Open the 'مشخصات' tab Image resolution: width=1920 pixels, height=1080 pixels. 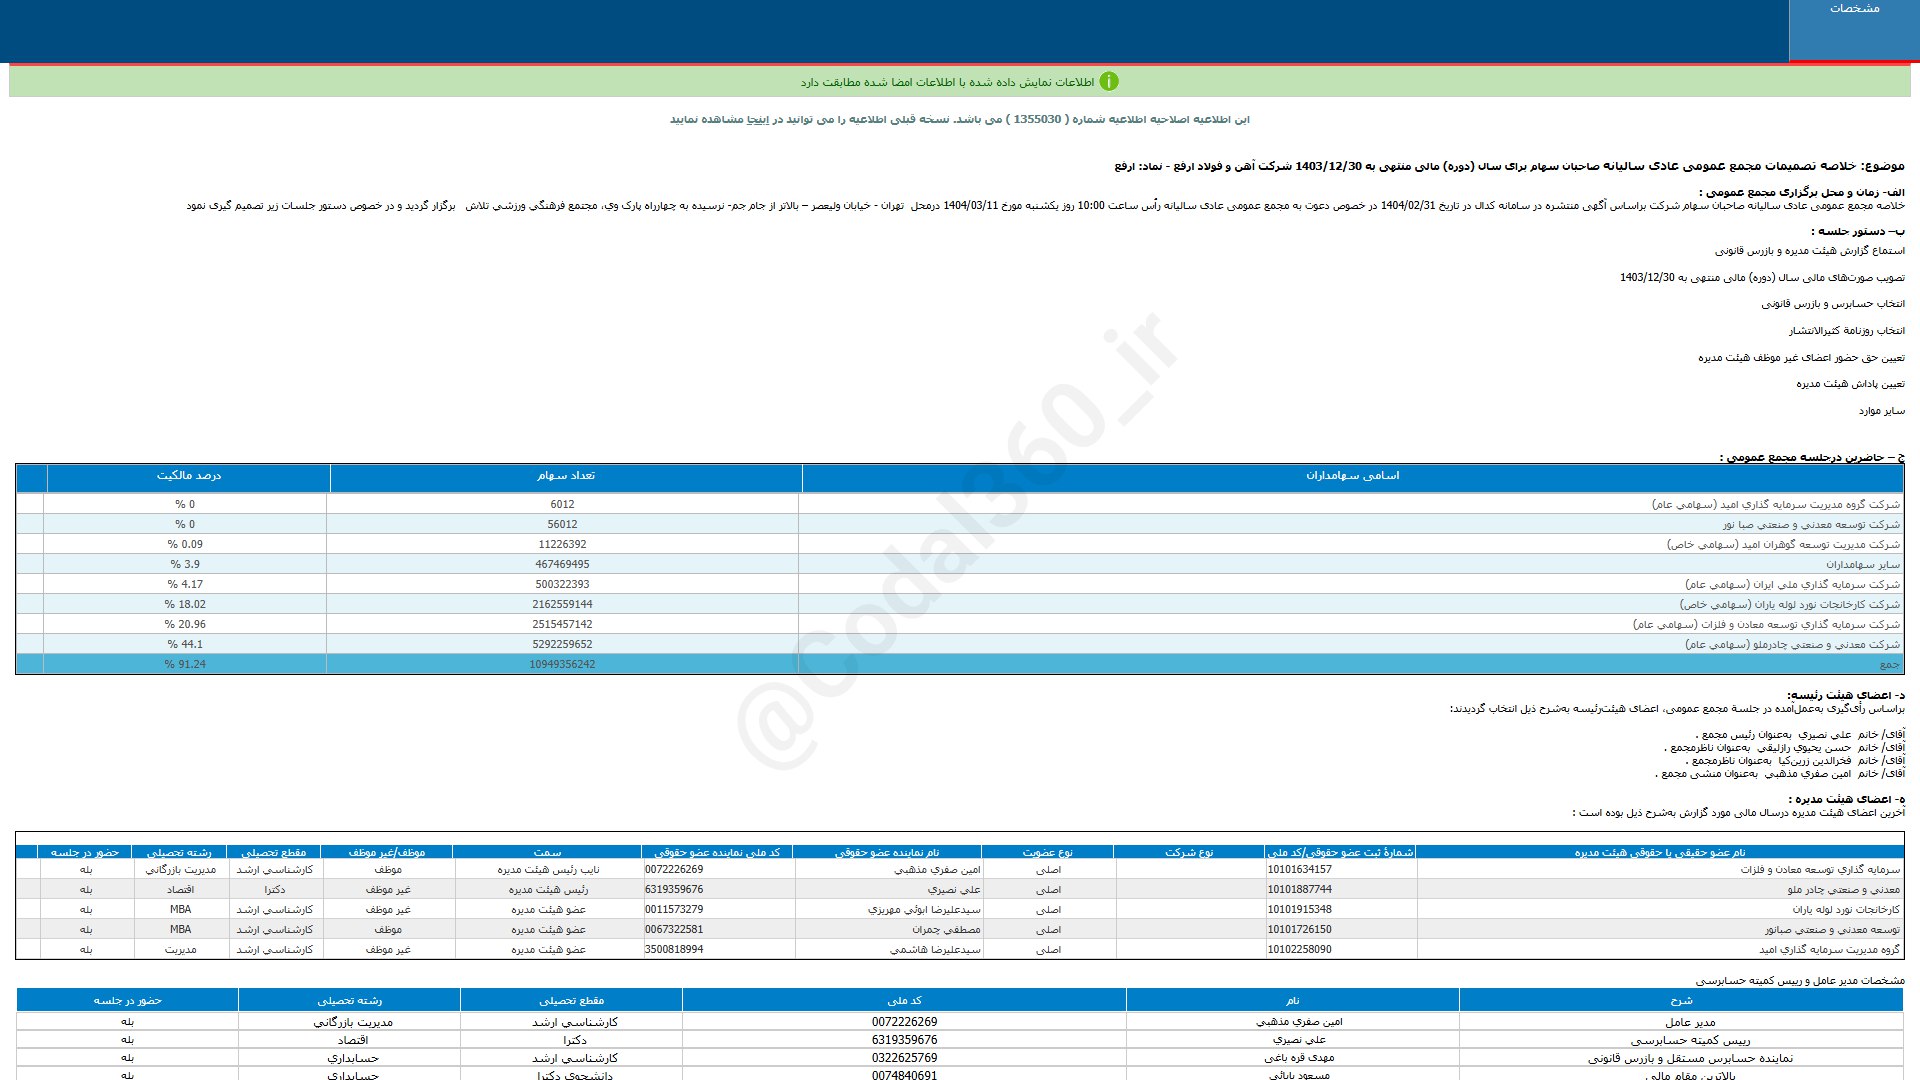(x=1854, y=30)
